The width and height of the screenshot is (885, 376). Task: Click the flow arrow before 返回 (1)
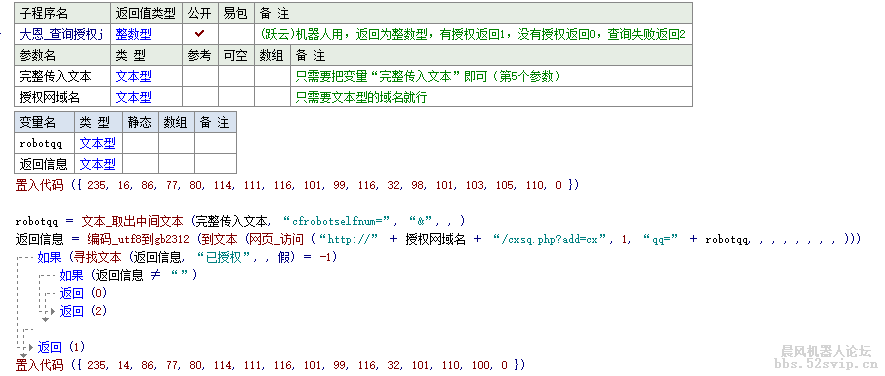tap(31, 347)
